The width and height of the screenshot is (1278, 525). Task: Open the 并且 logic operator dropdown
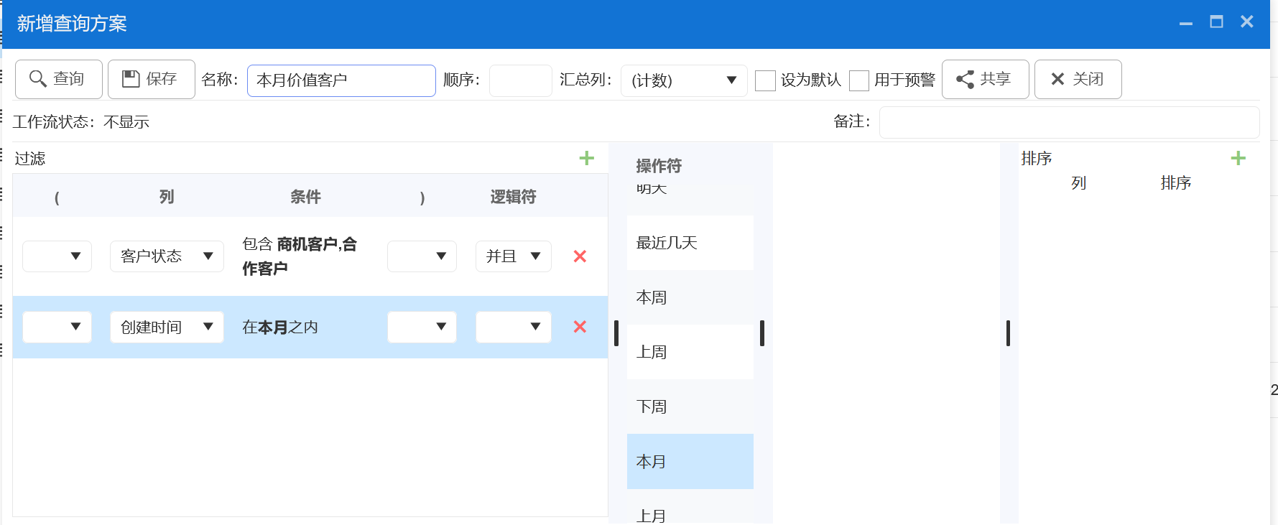pyautogui.click(x=513, y=256)
